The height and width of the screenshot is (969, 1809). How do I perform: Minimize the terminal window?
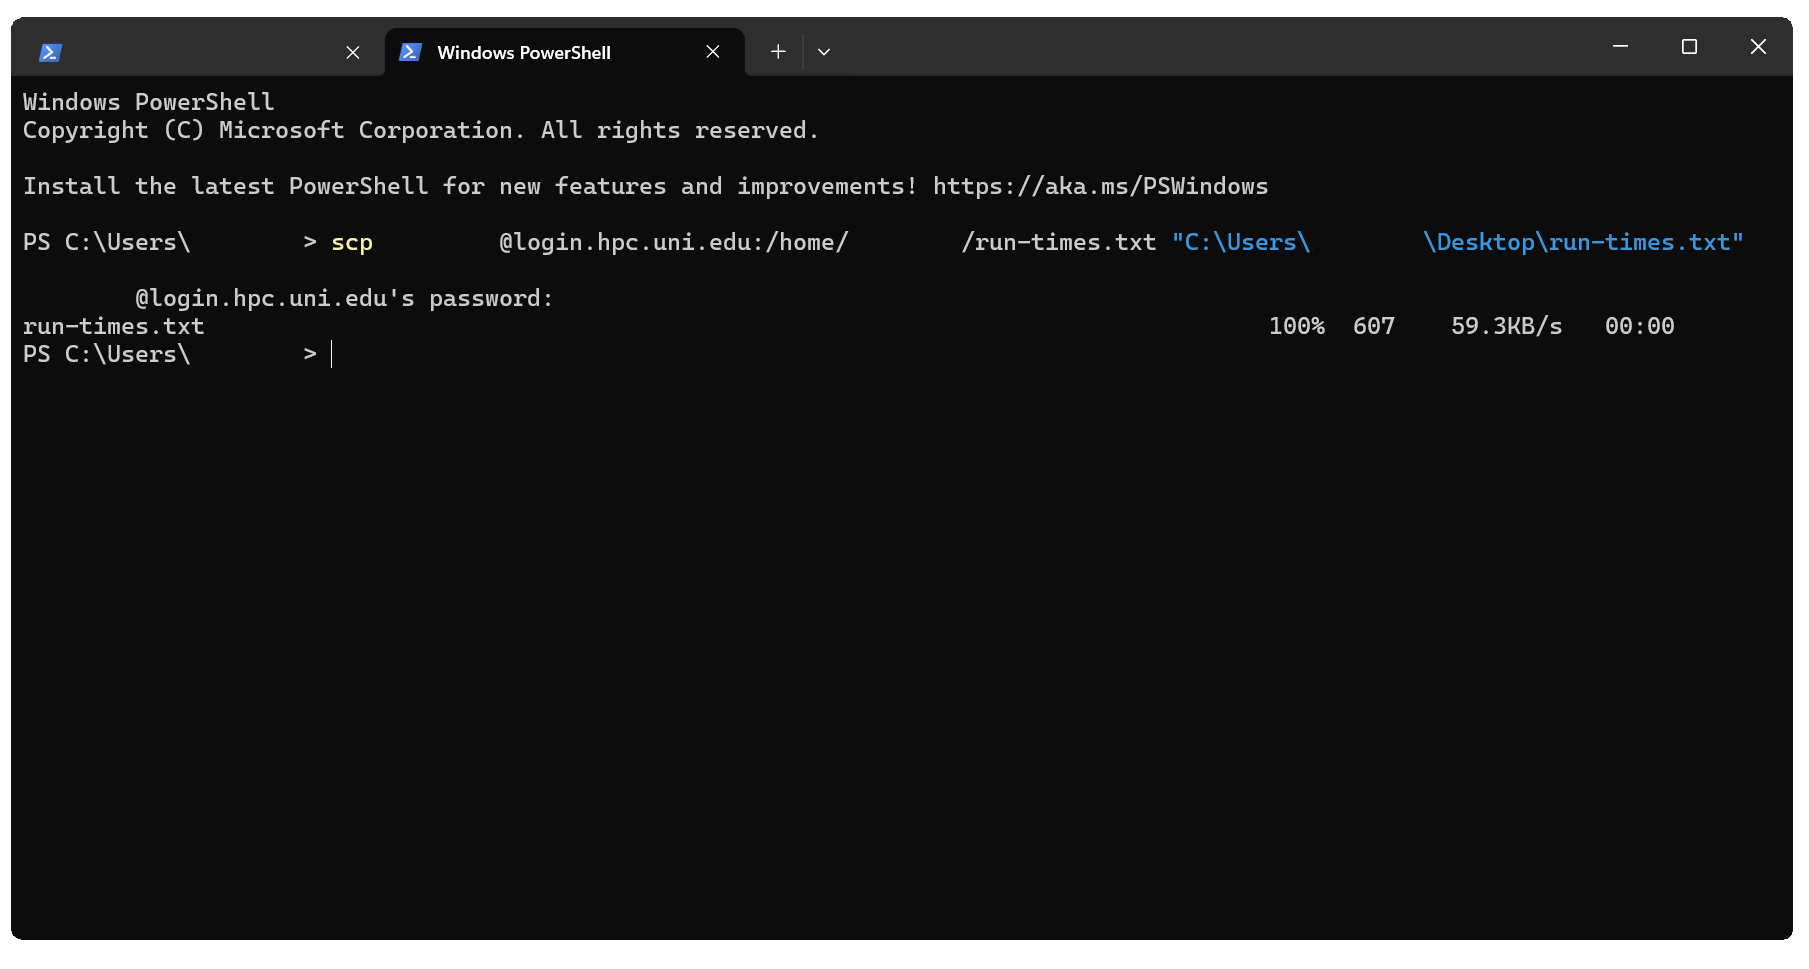coord(1621,47)
